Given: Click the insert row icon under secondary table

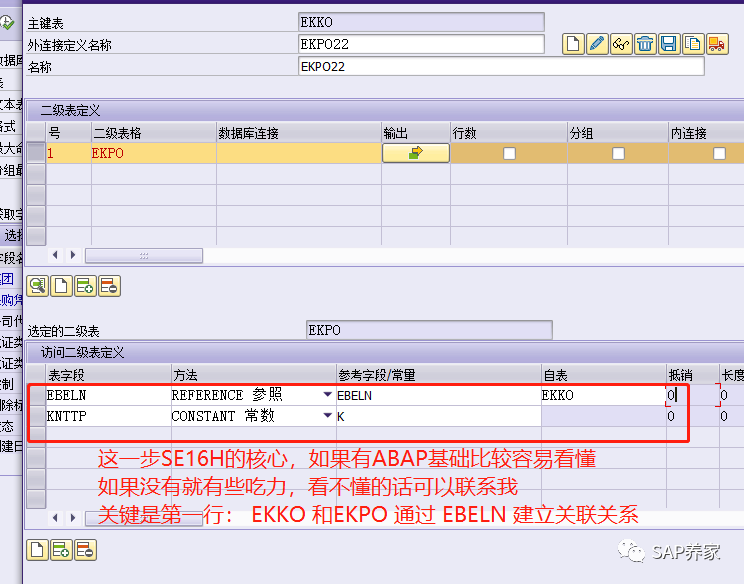Looking at the screenshot, I should tap(85, 286).
